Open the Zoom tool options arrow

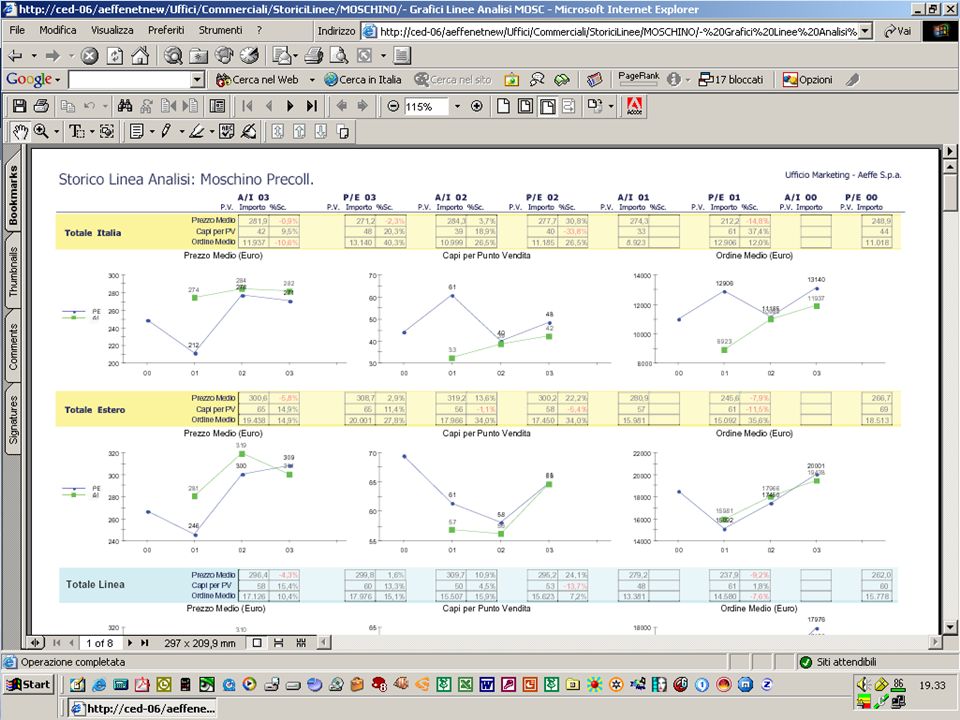56,132
